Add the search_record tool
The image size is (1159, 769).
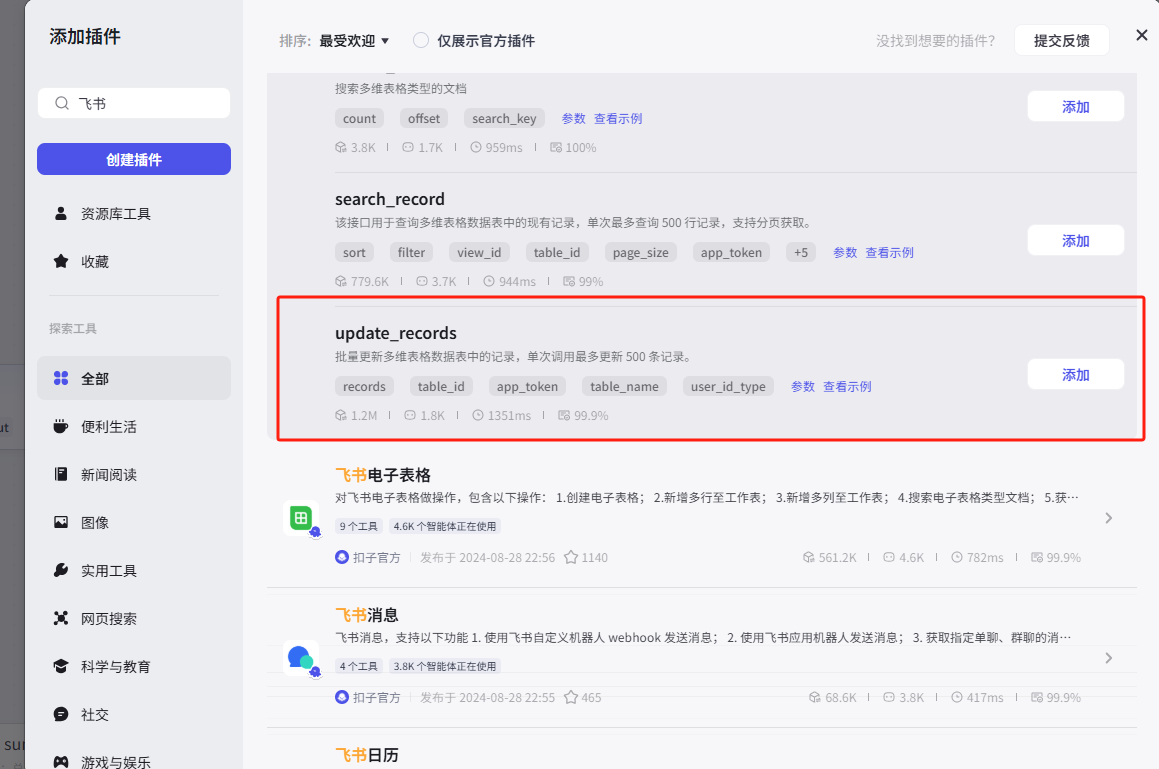pos(1075,241)
